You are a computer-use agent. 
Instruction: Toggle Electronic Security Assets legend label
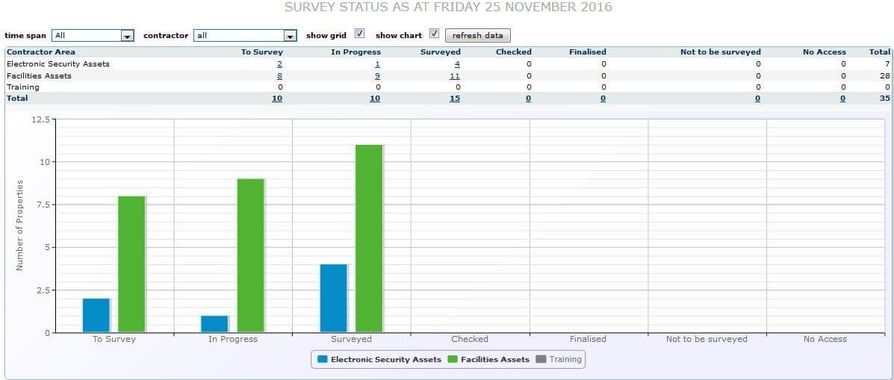click(x=386, y=359)
